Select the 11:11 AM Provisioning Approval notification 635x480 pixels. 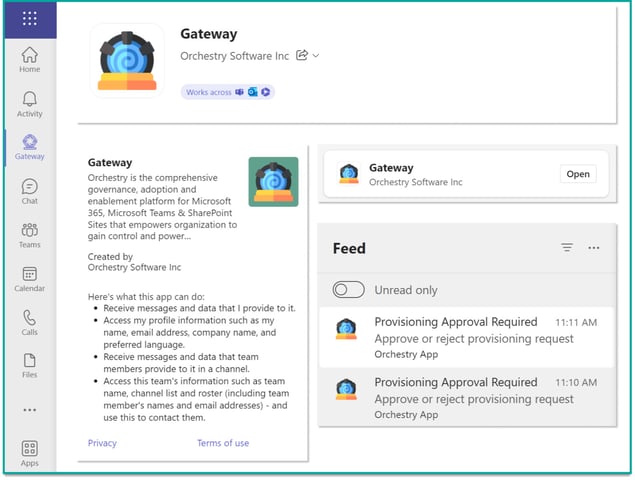(467, 338)
